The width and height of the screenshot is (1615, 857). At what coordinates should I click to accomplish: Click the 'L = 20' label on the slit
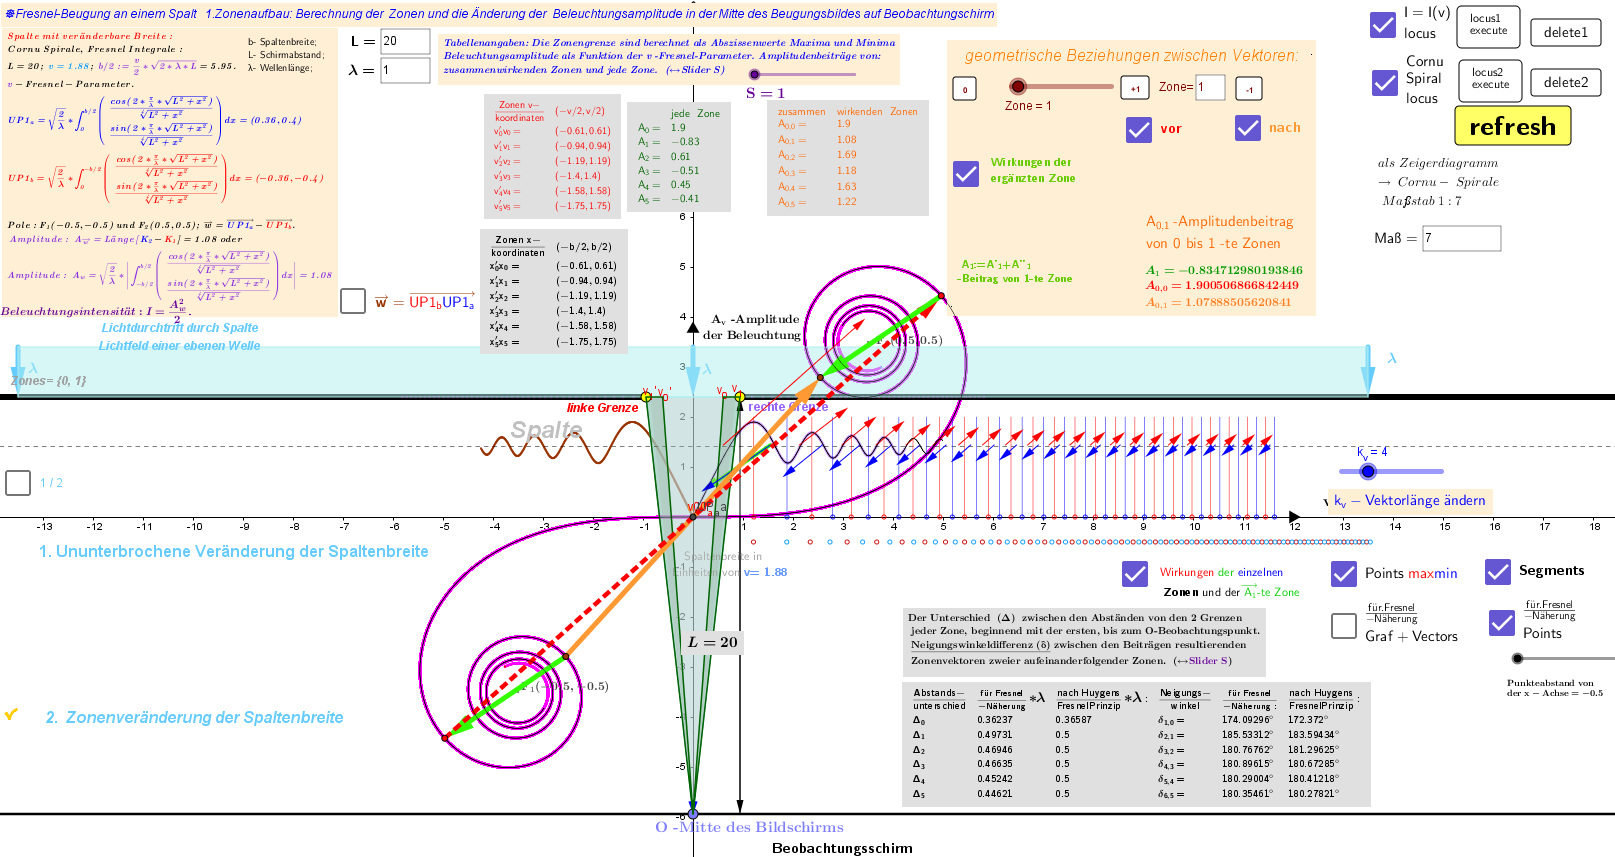(x=713, y=642)
